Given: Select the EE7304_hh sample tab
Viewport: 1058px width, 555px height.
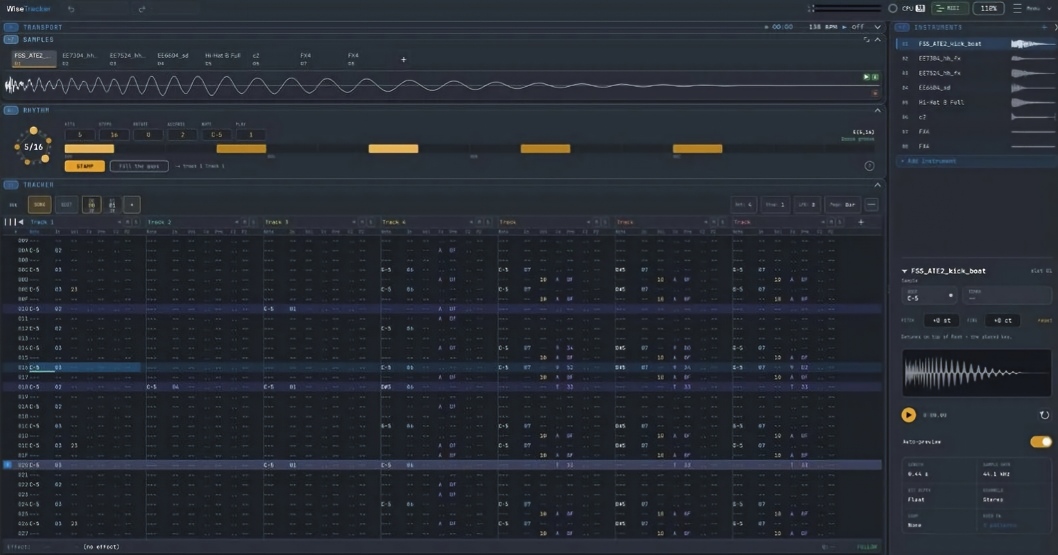Looking at the screenshot, I should (80, 59).
